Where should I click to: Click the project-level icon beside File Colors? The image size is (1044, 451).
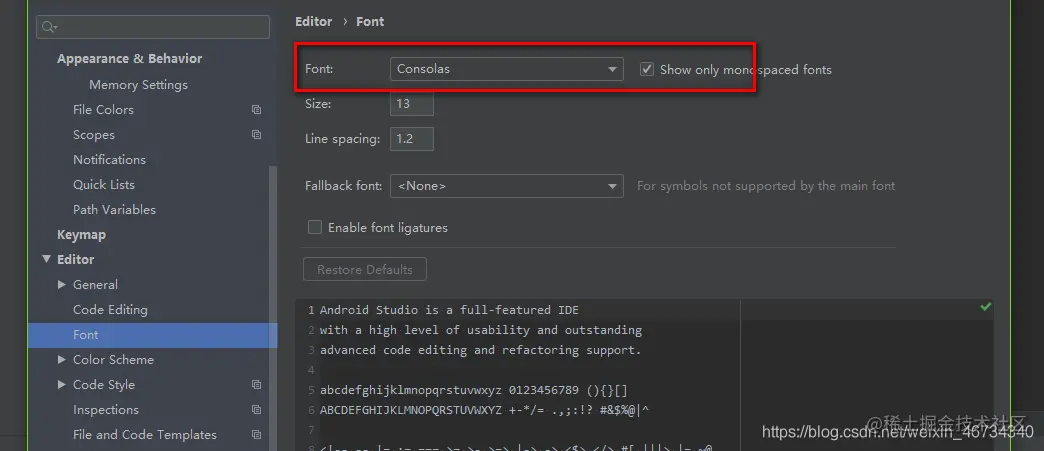(x=256, y=110)
